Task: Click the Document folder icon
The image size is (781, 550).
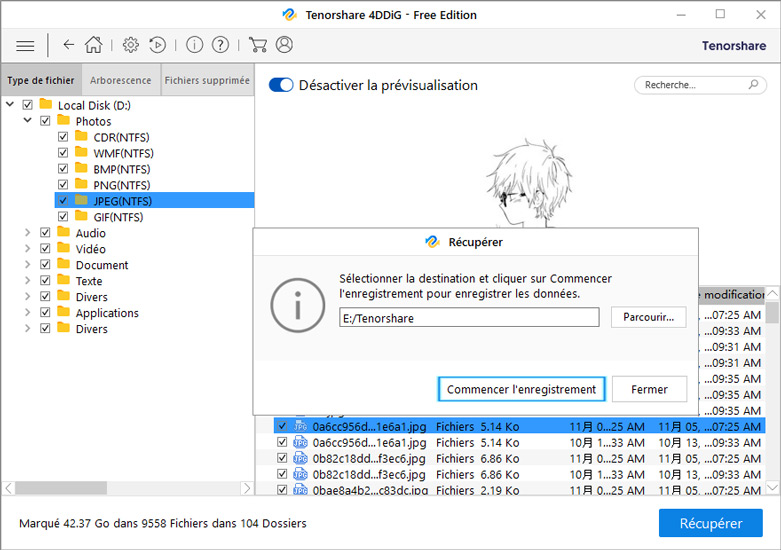Action: pos(63,264)
